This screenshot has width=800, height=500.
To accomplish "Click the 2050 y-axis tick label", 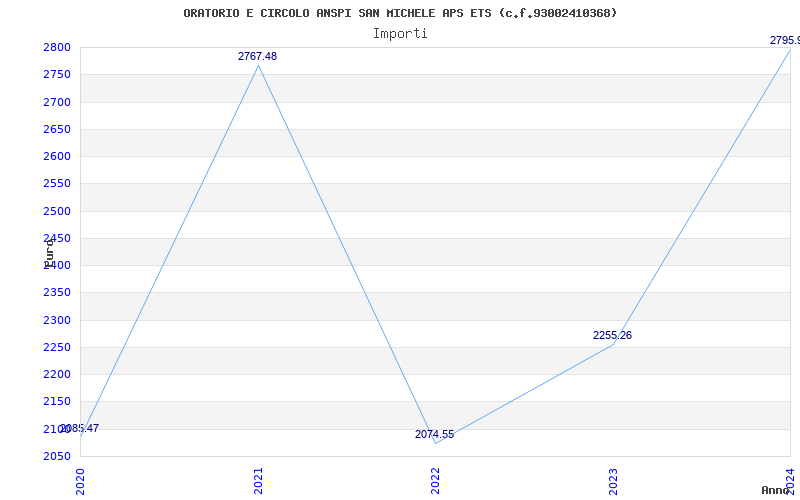I will [57, 456].
